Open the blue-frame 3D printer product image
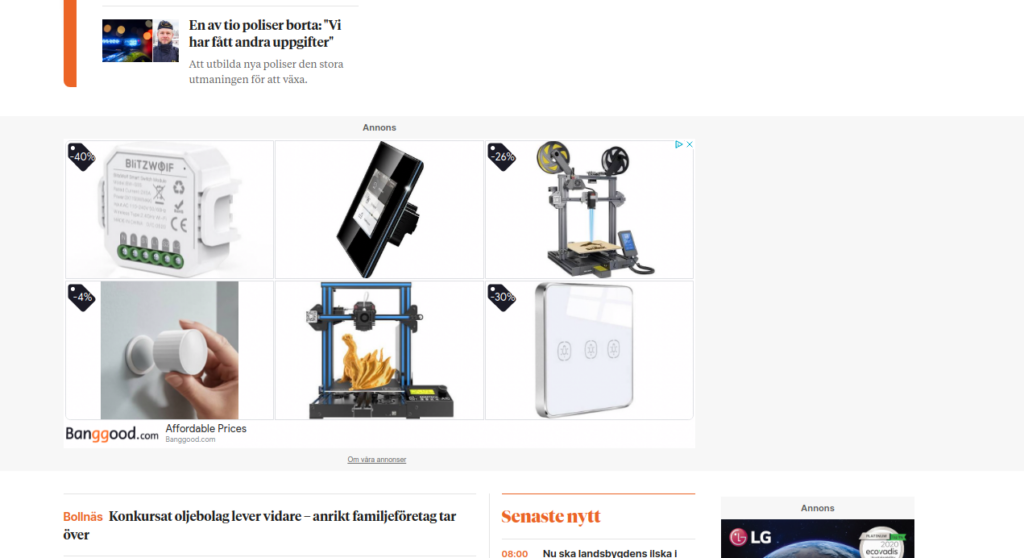The width and height of the screenshot is (1024, 558). pyautogui.click(x=379, y=350)
